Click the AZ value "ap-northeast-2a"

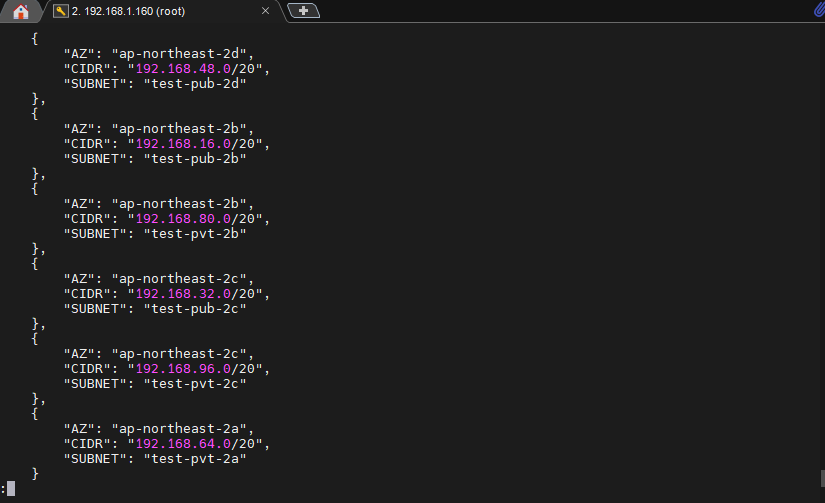pyautogui.click(x=179, y=429)
